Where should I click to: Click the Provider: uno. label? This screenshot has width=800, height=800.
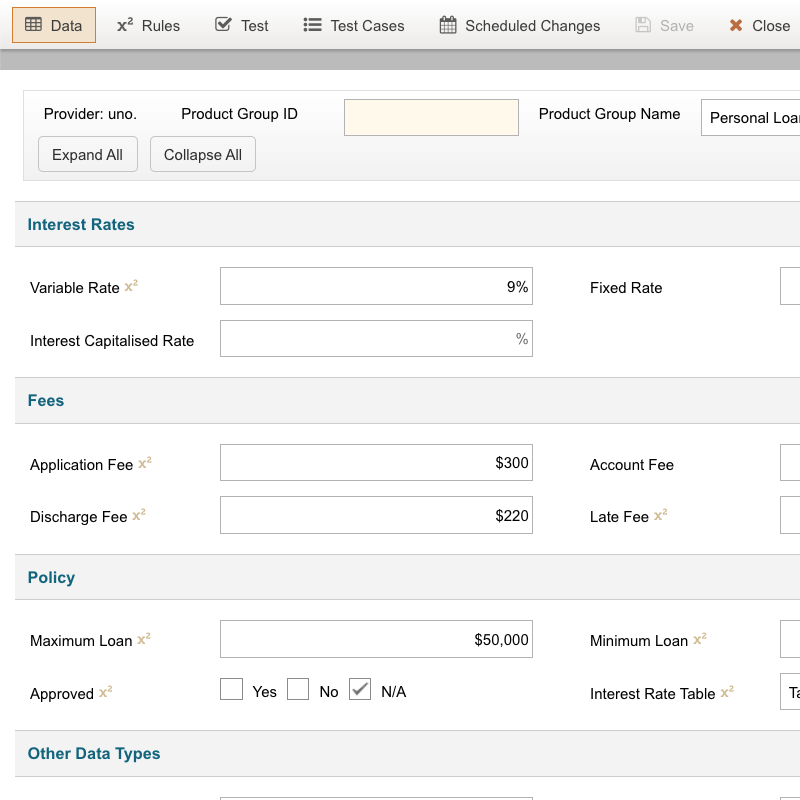click(x=90, y=114)
